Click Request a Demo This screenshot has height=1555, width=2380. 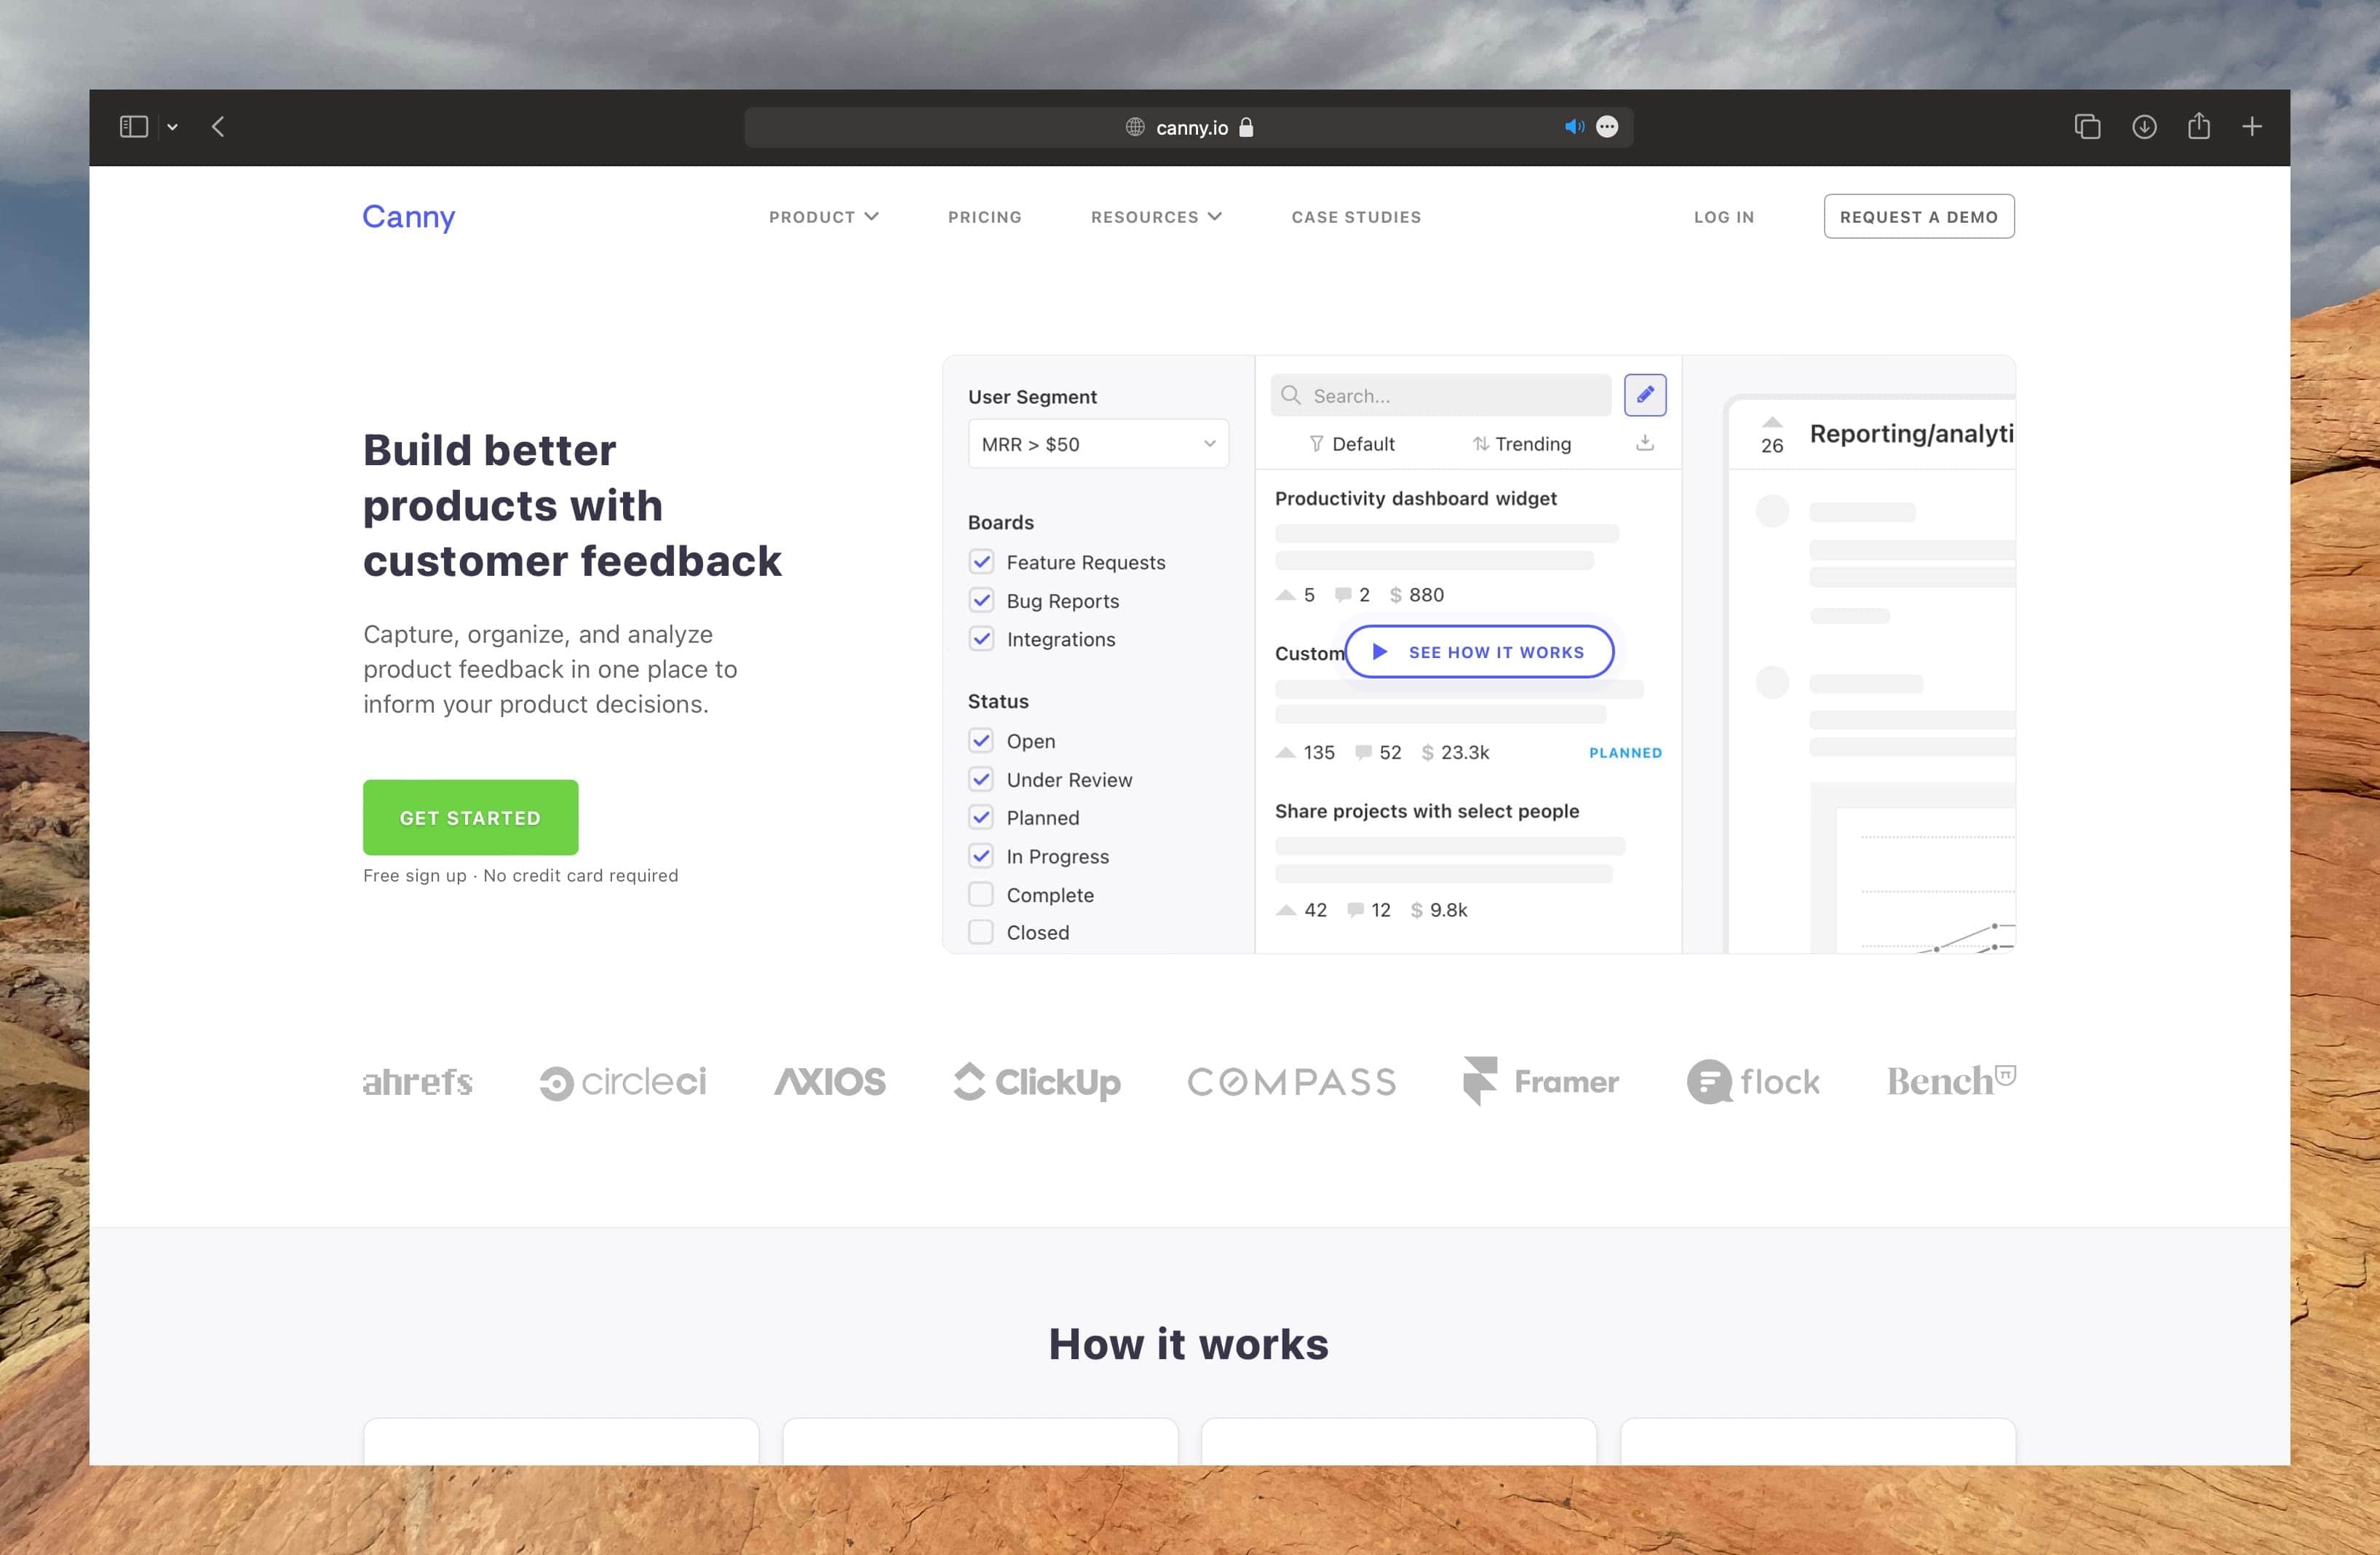[x=1918, y=216]
